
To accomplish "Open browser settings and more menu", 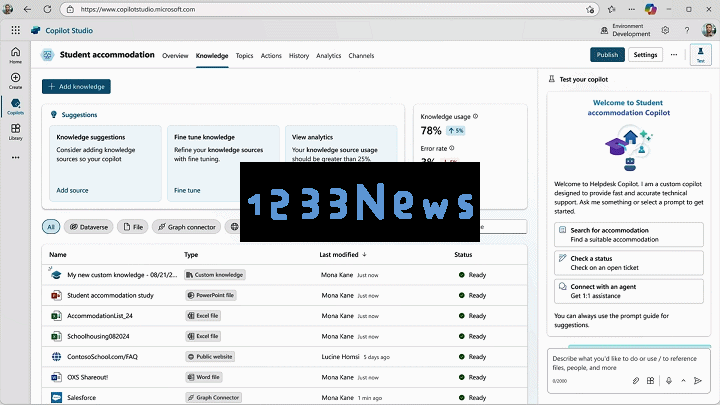I will click(x=632, y=9).
